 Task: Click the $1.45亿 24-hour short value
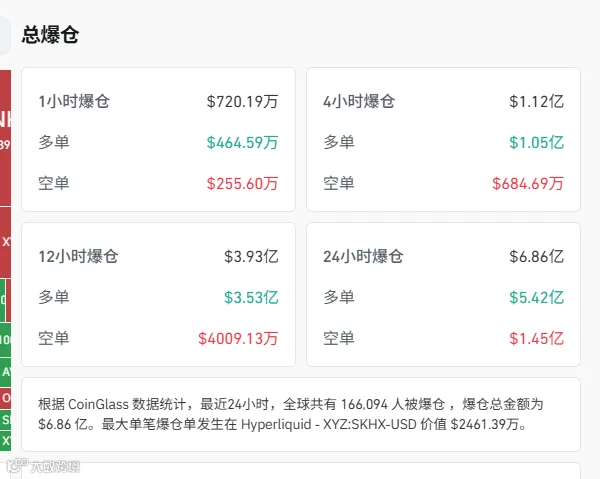(536, 338)
